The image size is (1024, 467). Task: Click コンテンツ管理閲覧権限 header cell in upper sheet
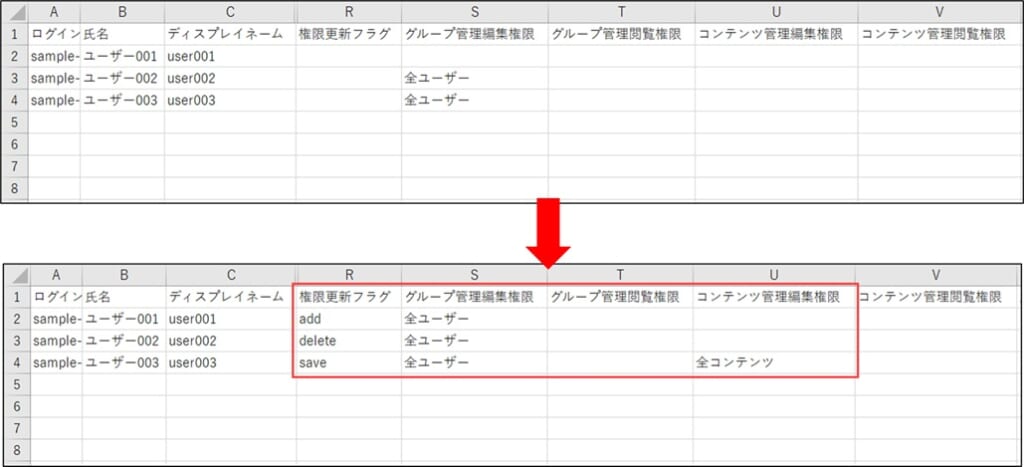click(940, 34)
